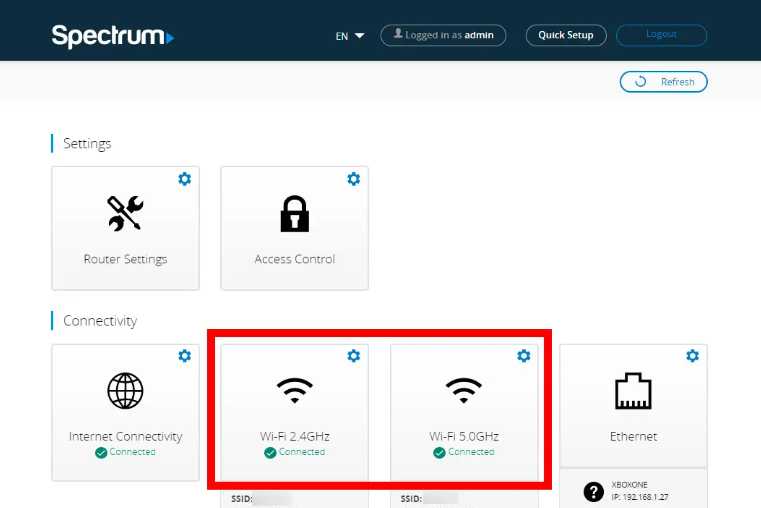Select the Access Control label
The image size is (761, 508).
point(295,259)
